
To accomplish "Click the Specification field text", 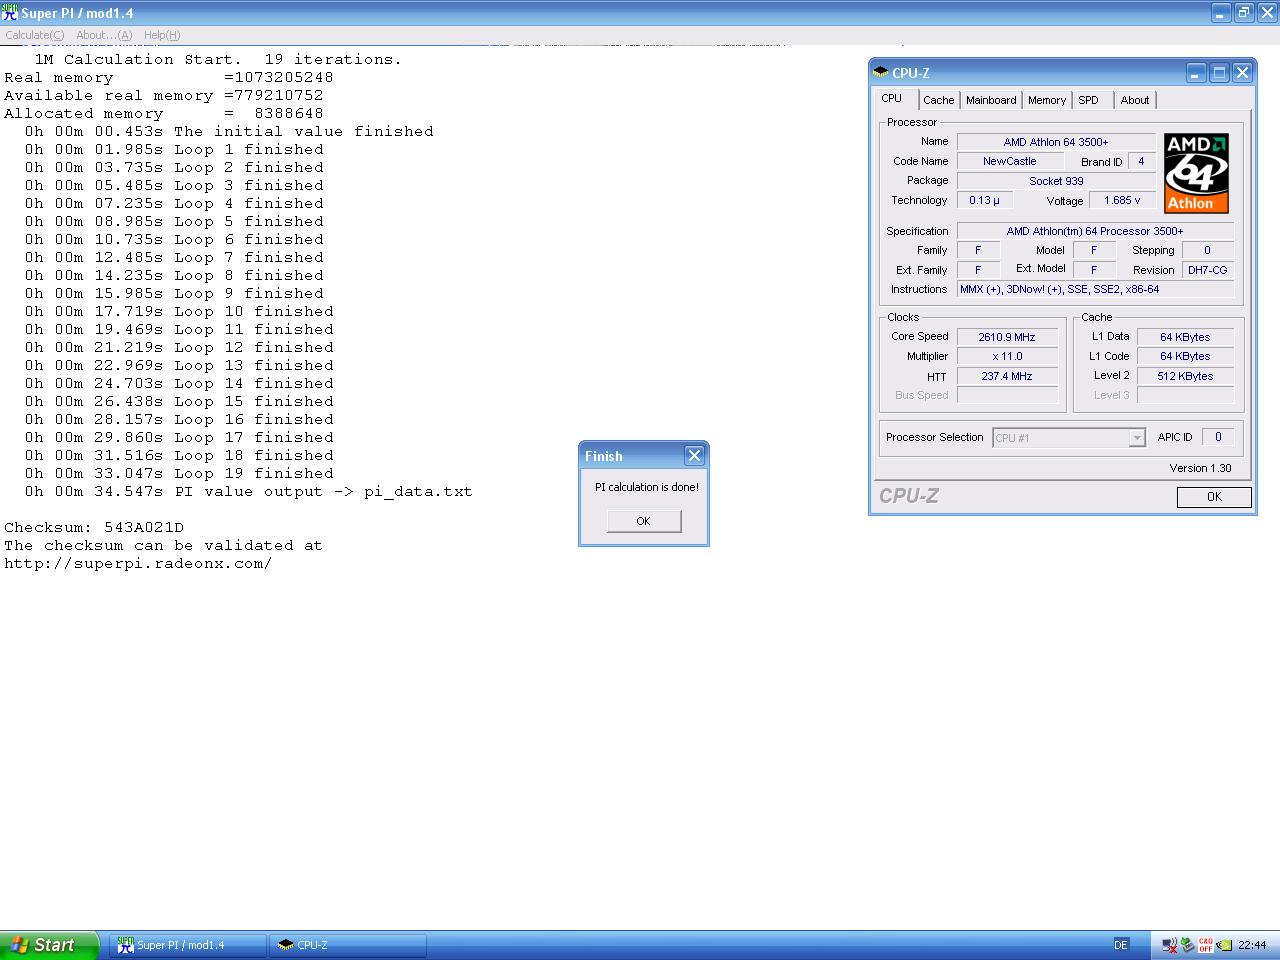I will 1095,231.
